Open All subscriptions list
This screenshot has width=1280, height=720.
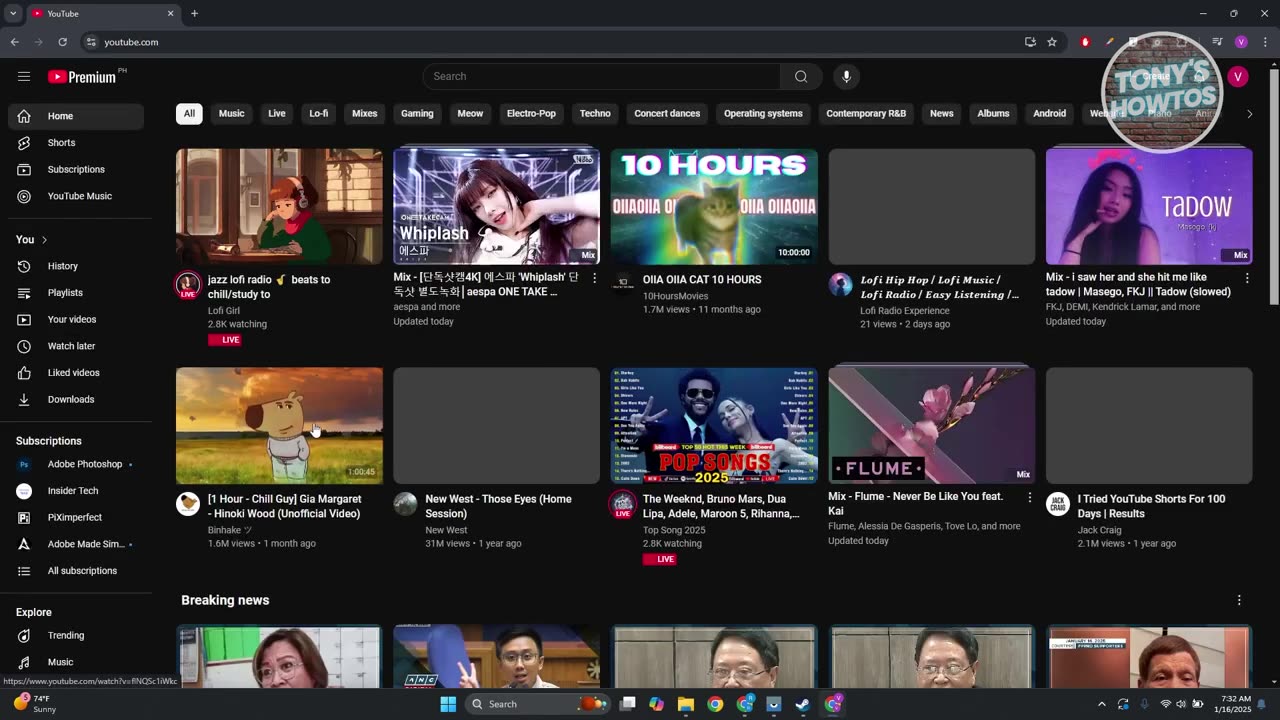76,571
